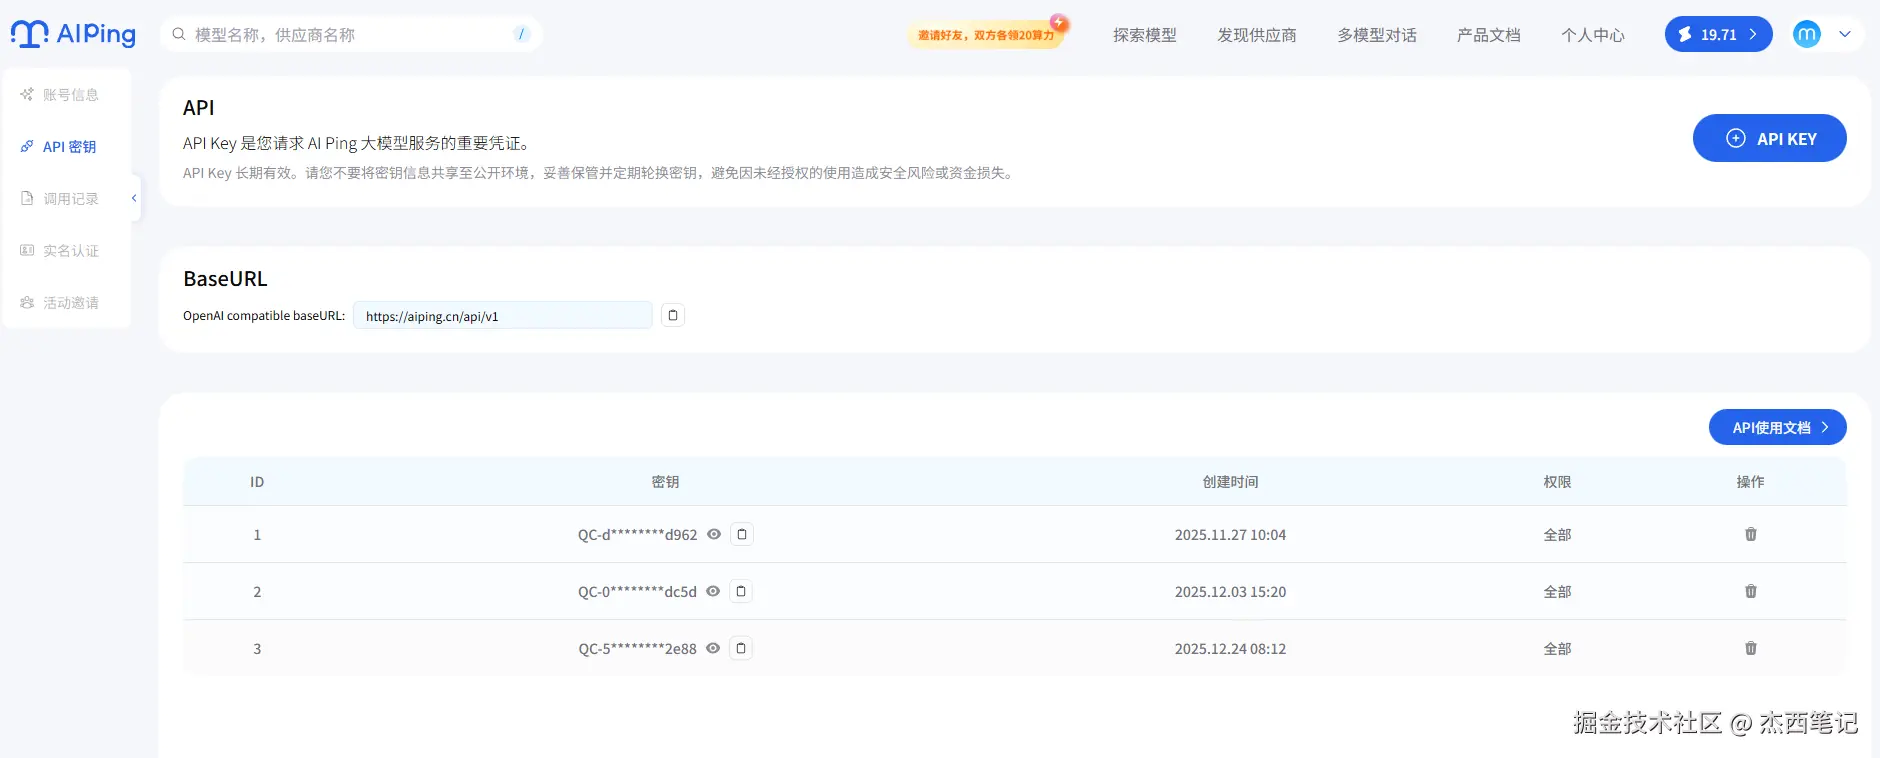1880x758 pixels.
Task: Click the 创建时间 column header
Action: (x=1230, y=482)
